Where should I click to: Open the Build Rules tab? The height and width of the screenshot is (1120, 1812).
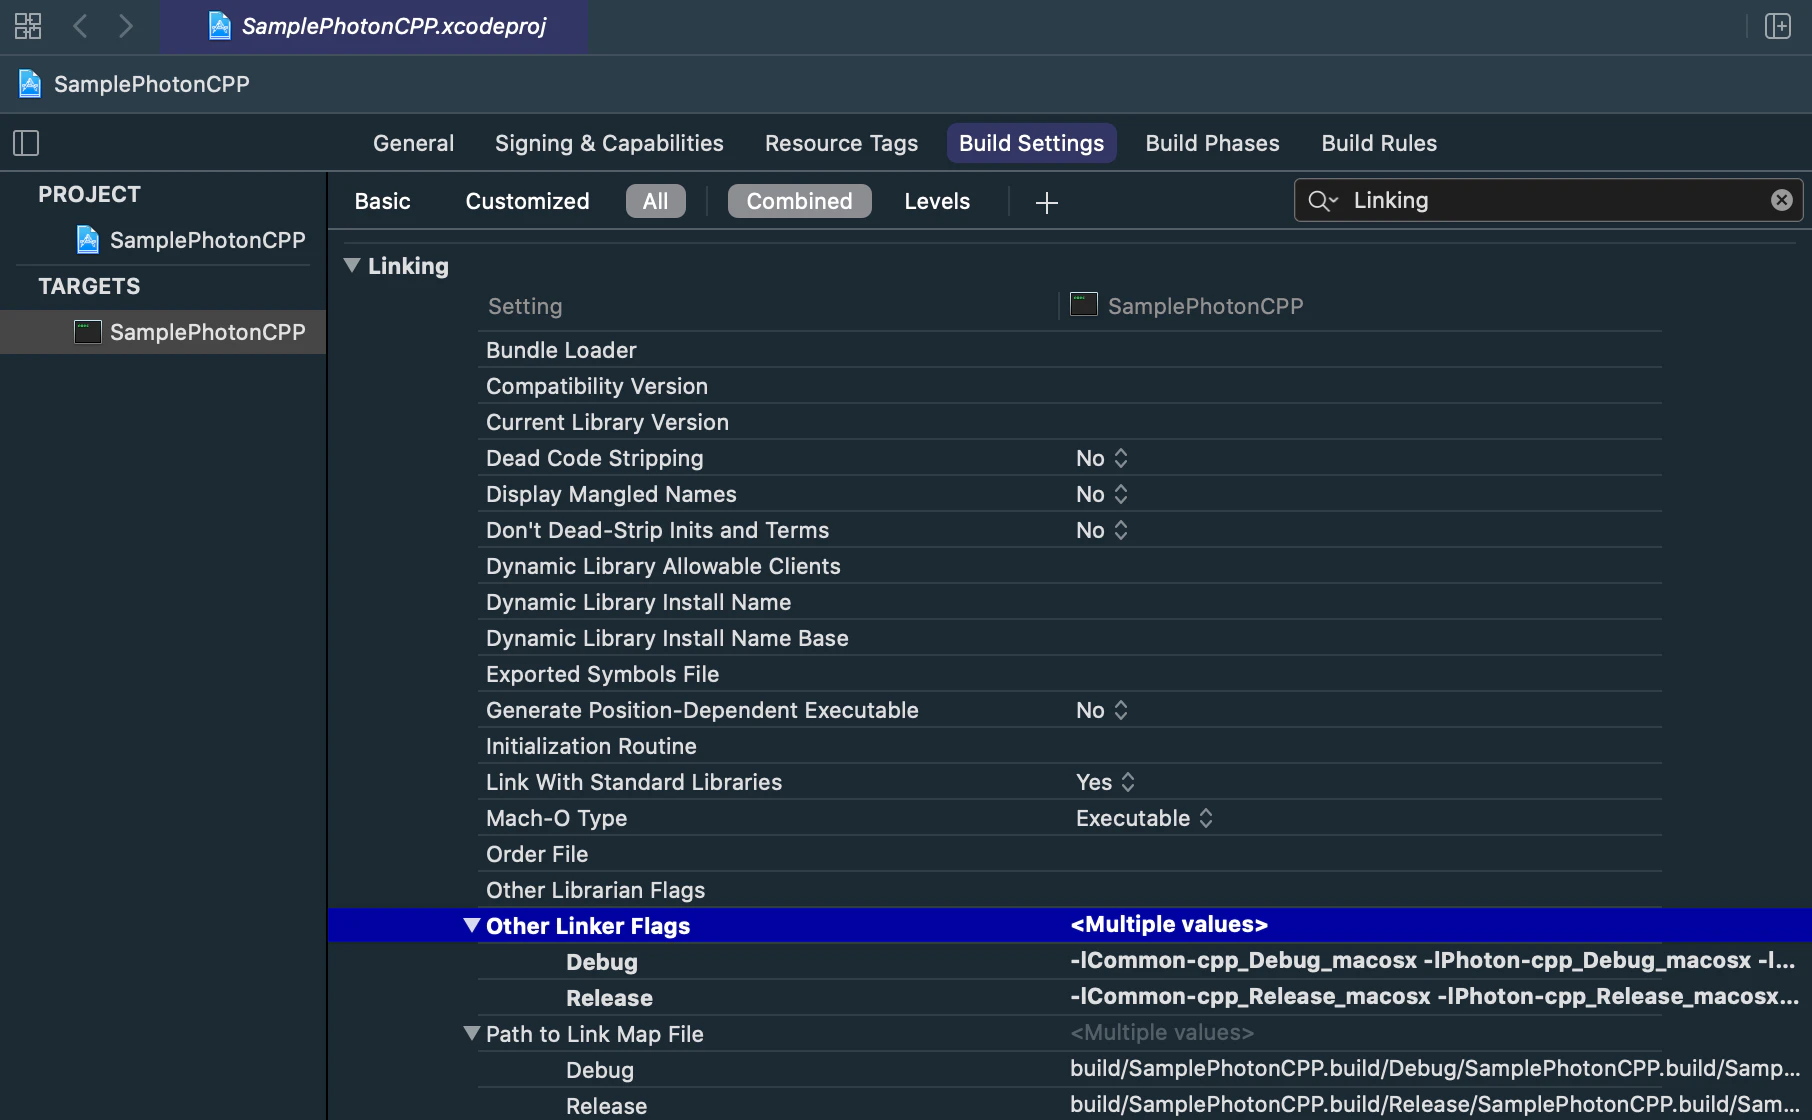click(x=1379, y=143)
